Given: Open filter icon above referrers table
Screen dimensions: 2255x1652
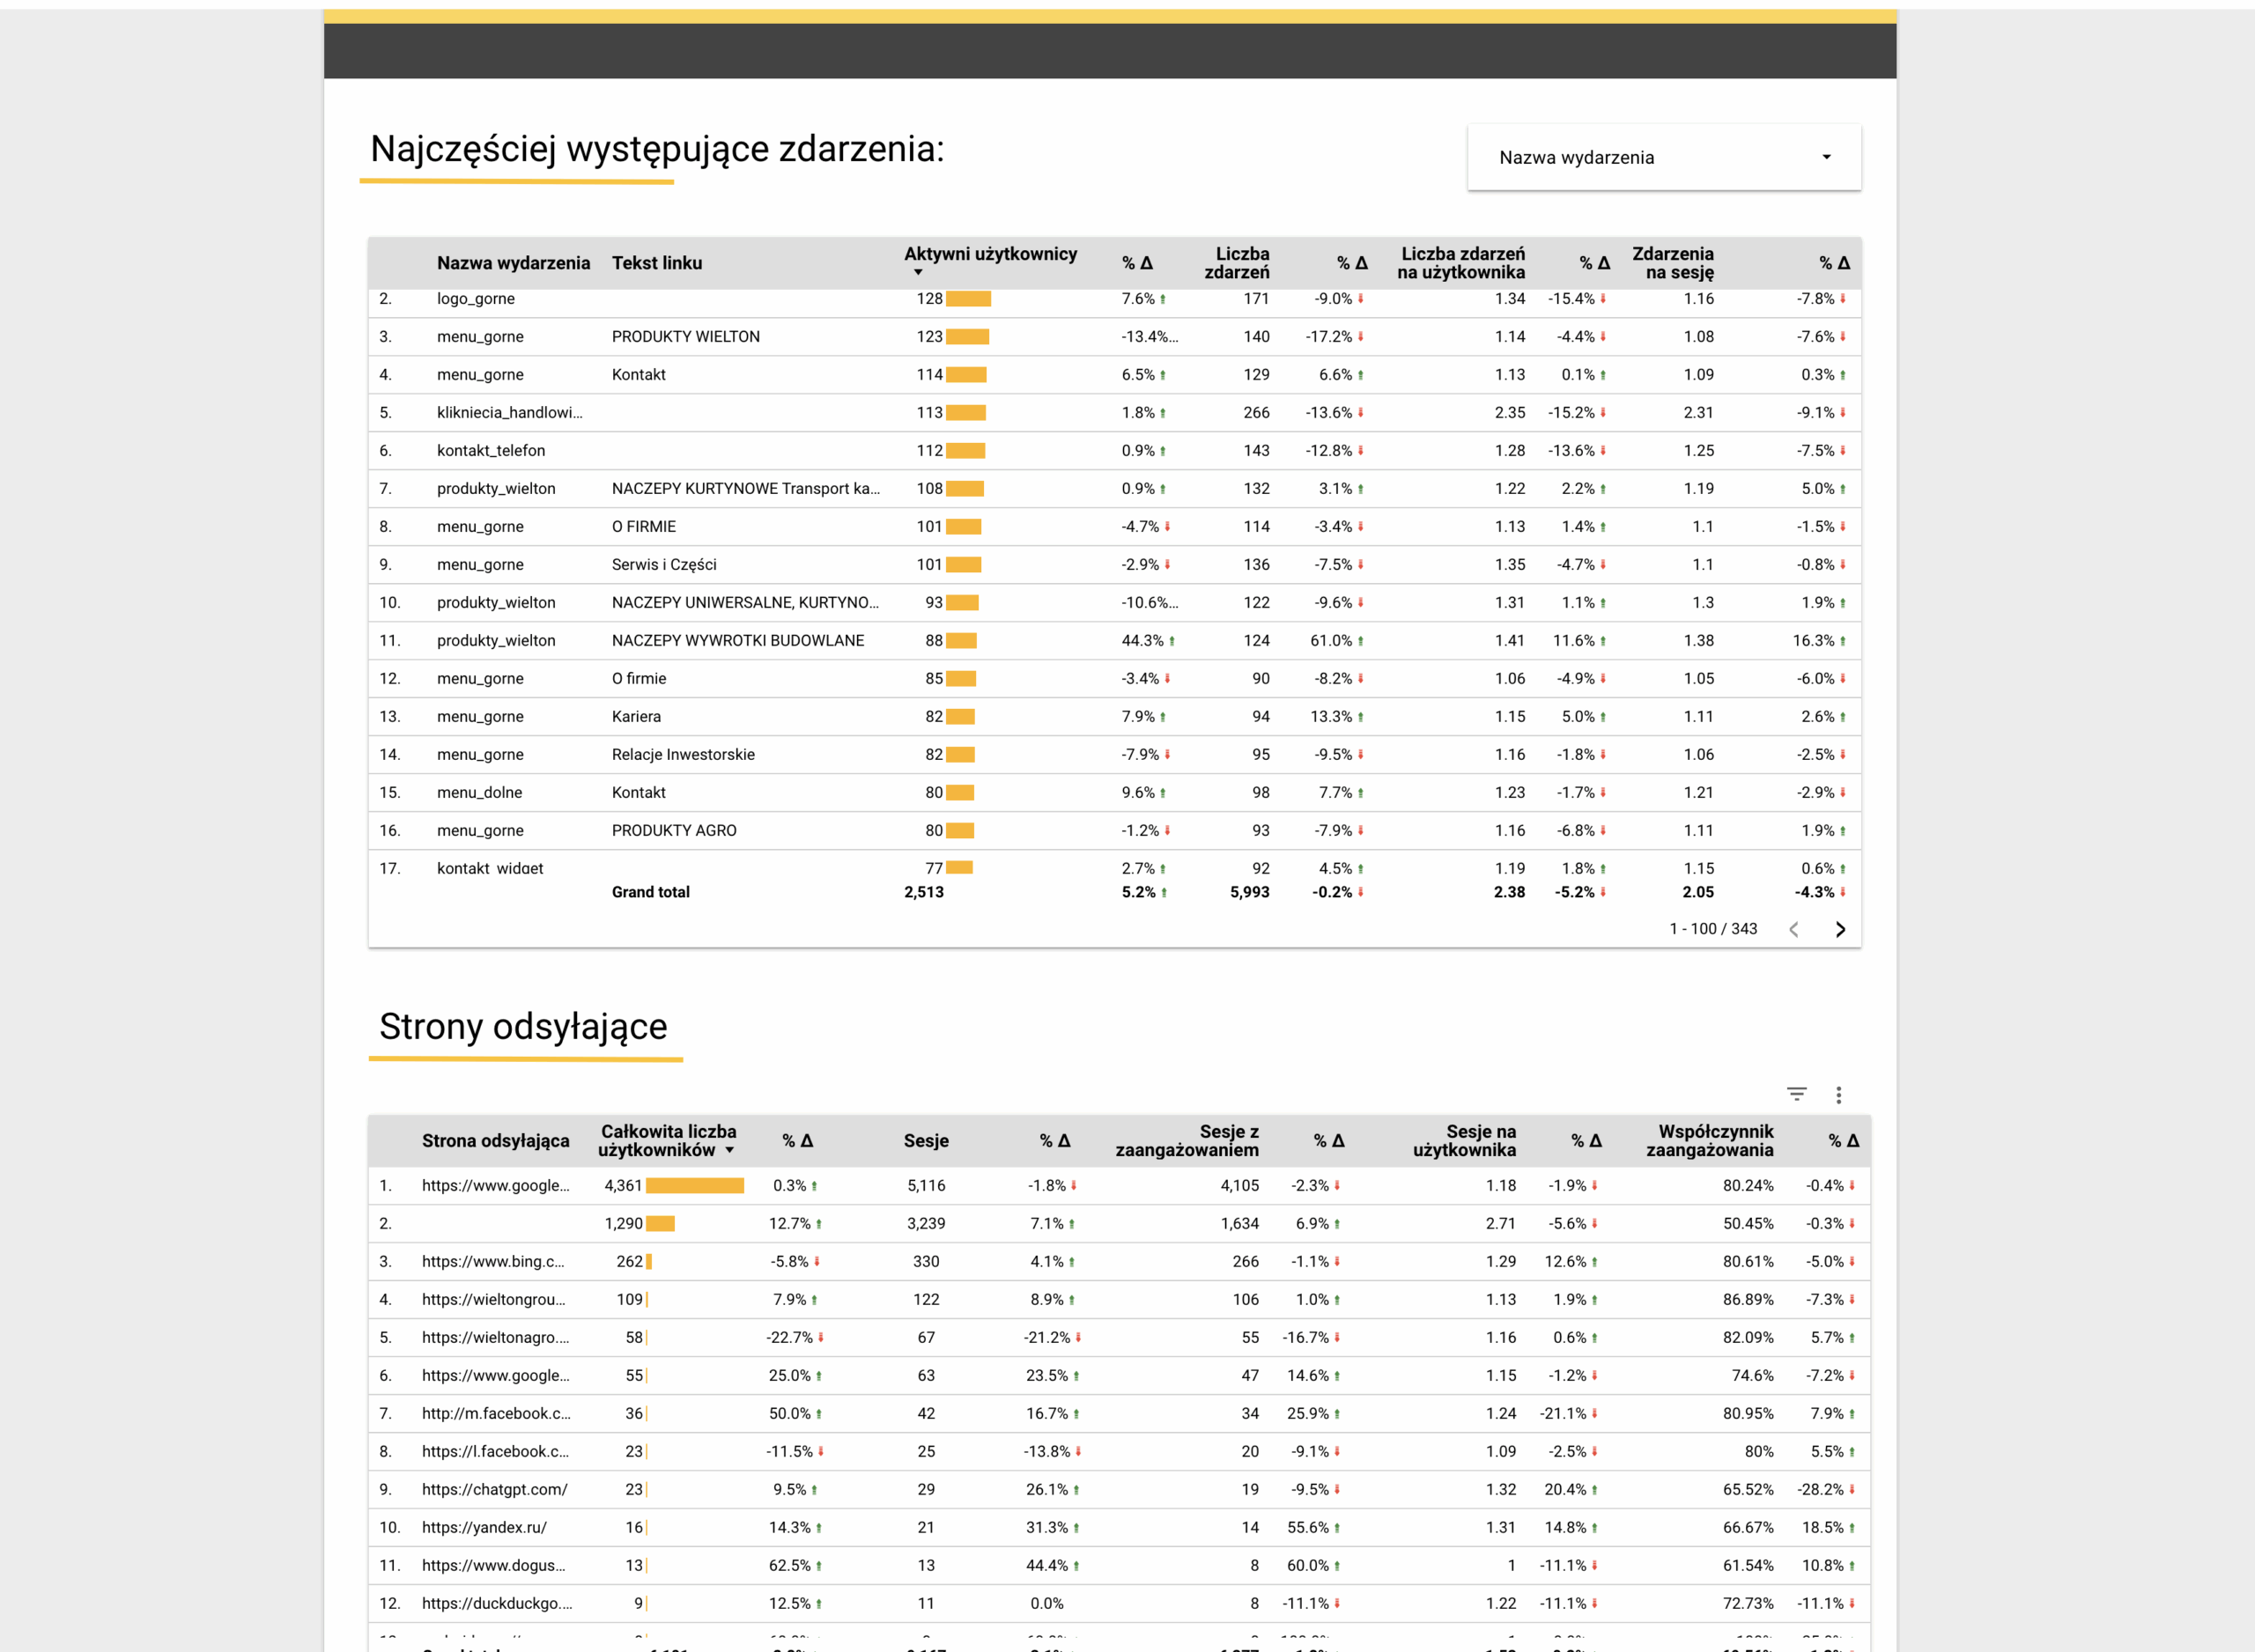Looking at the screenshot, I should pyautogui.click(x=1796, y=1094).
